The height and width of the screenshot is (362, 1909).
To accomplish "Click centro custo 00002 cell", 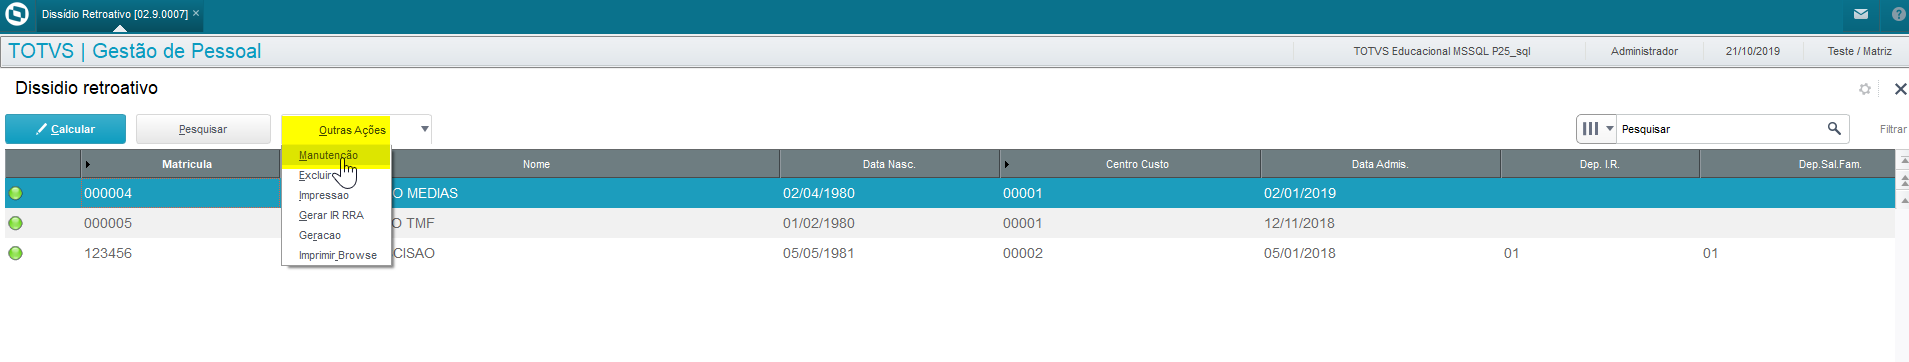I will click(x=1023, y=253).
